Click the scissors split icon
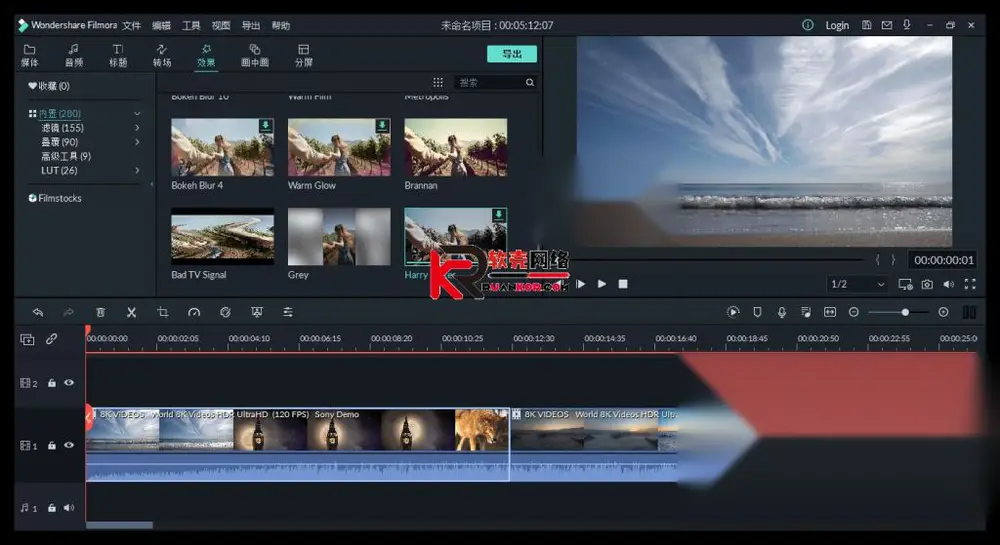The image size is (1000, 545). tap(131, 312)
